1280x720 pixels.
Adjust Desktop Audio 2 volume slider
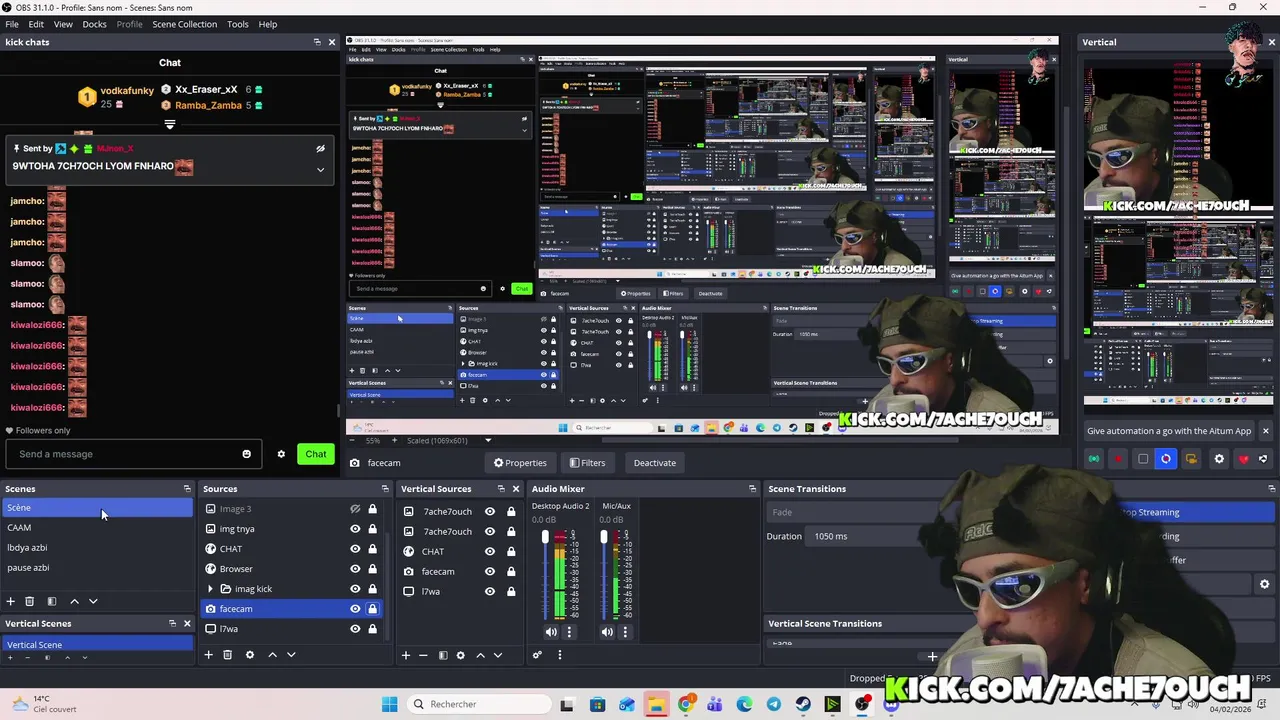click(545, 538)
